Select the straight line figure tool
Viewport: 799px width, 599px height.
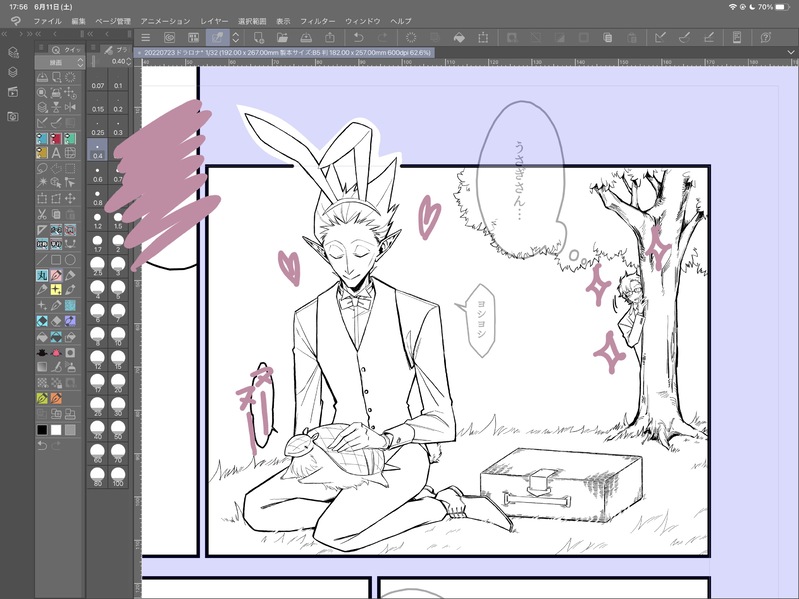(x=42, y=260)
